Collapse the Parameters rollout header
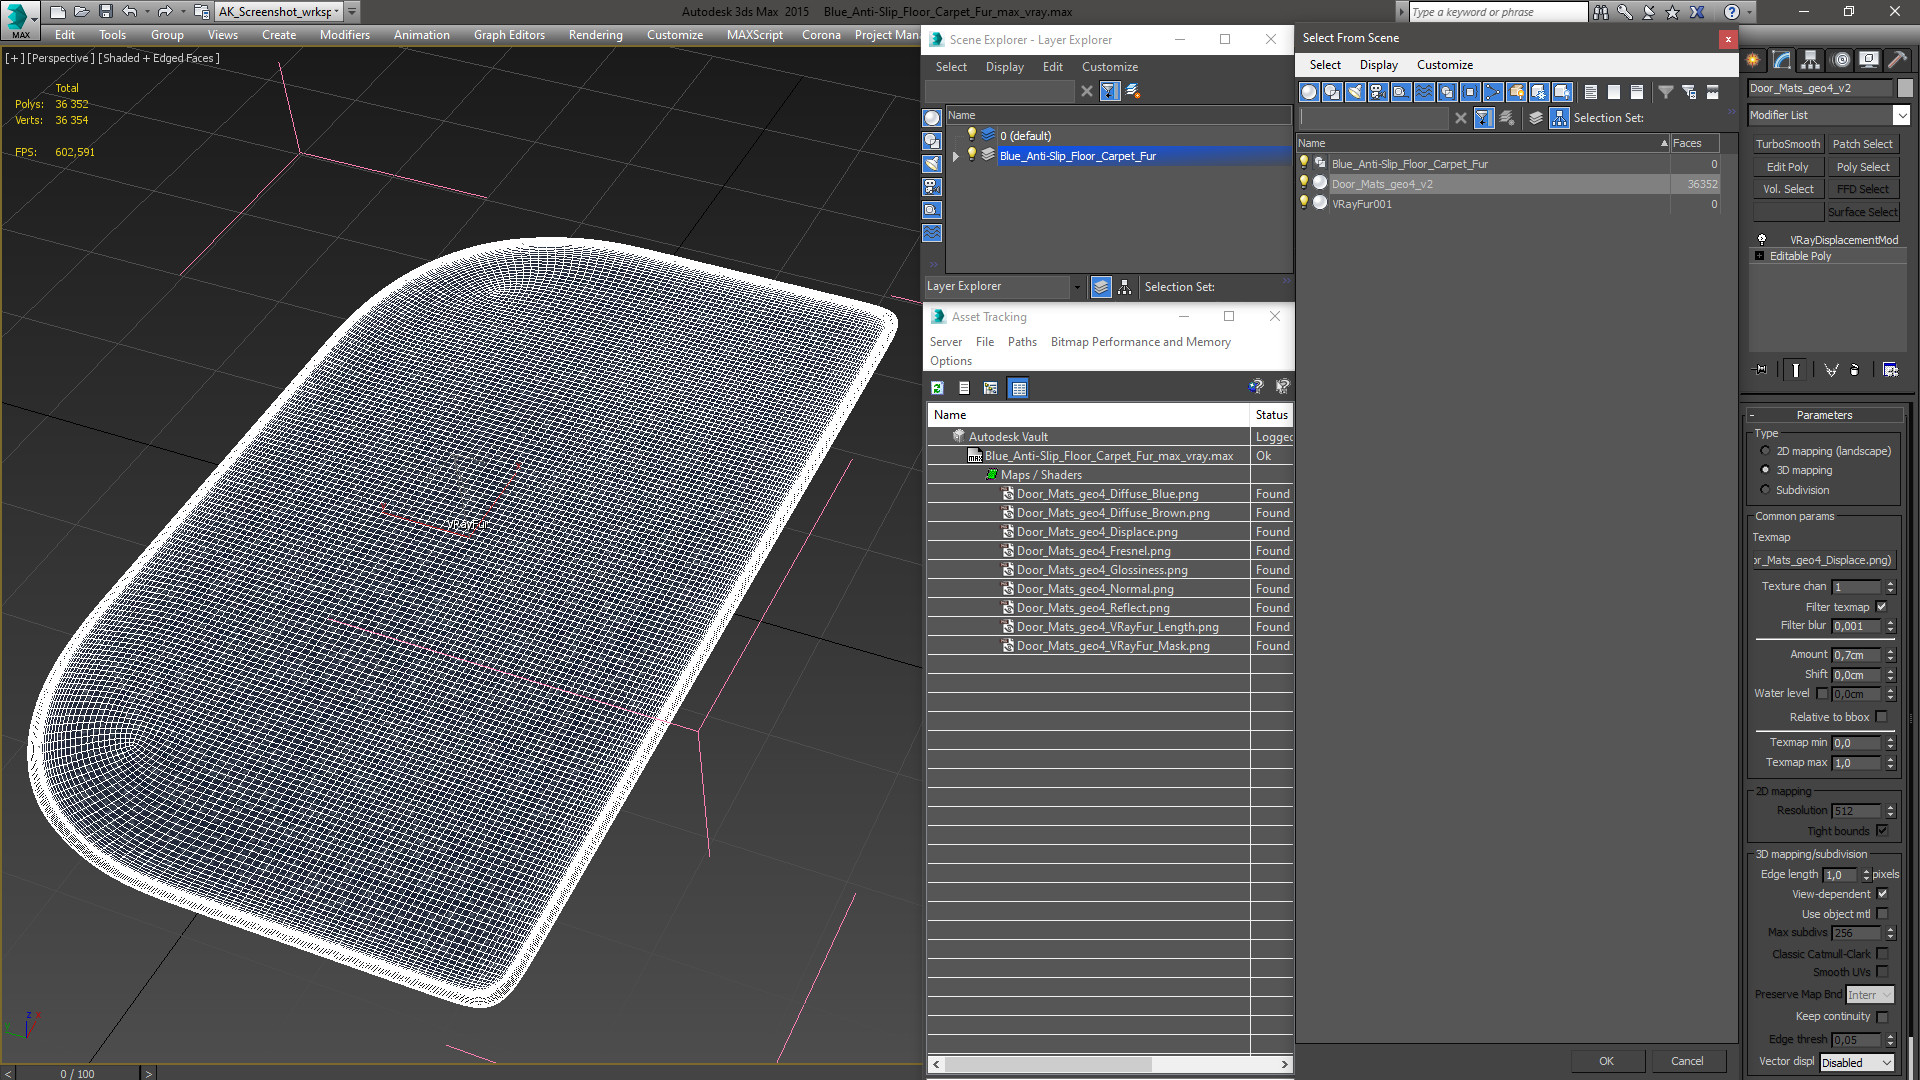 1824,415
